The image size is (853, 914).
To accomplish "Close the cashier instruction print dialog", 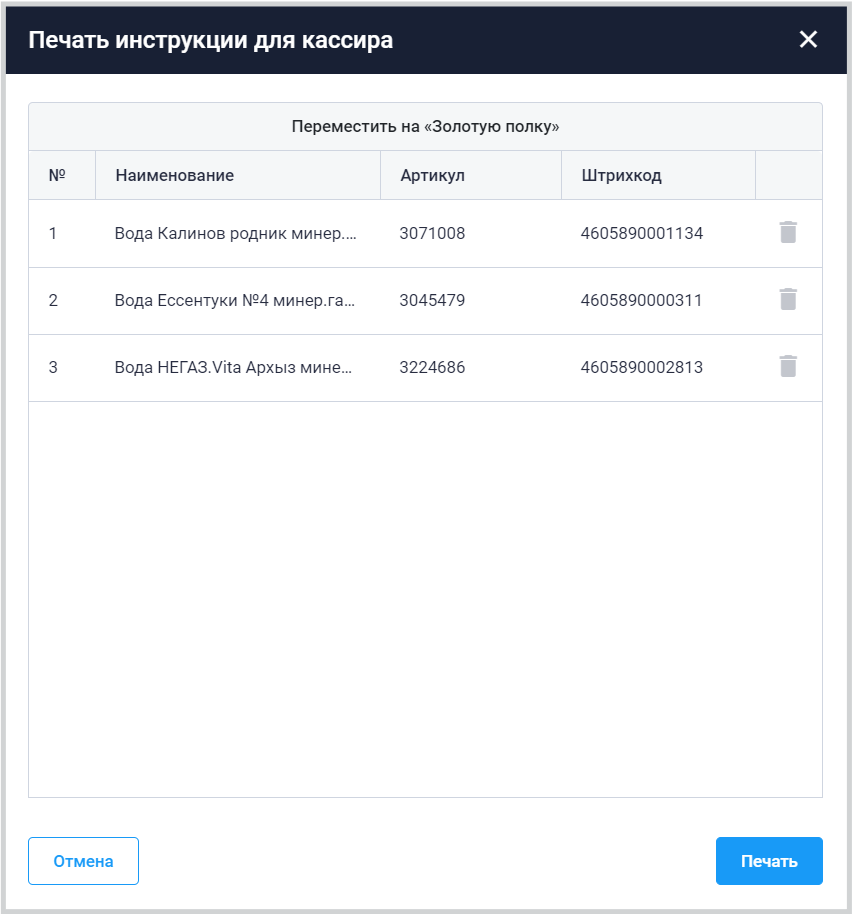I will pos(808,40).
